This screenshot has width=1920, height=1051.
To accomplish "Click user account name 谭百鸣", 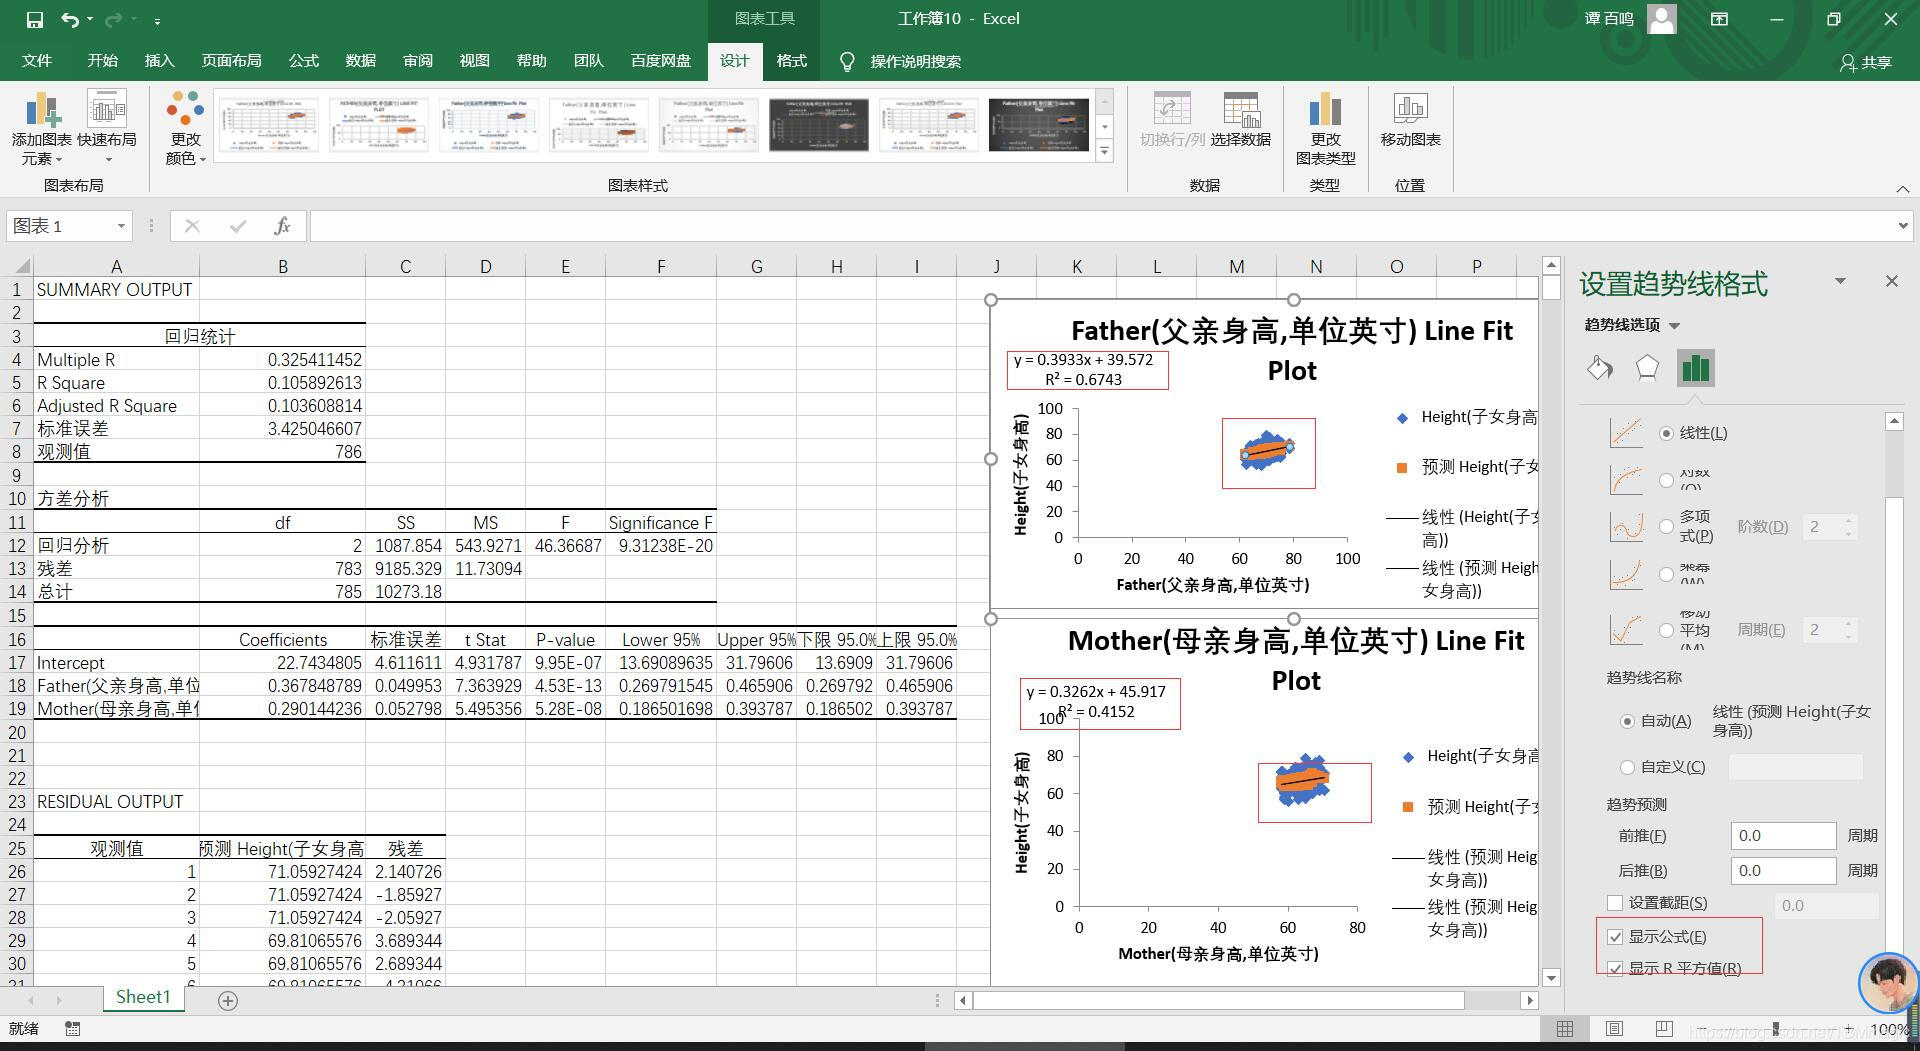I will click(x=1609, y=19).
